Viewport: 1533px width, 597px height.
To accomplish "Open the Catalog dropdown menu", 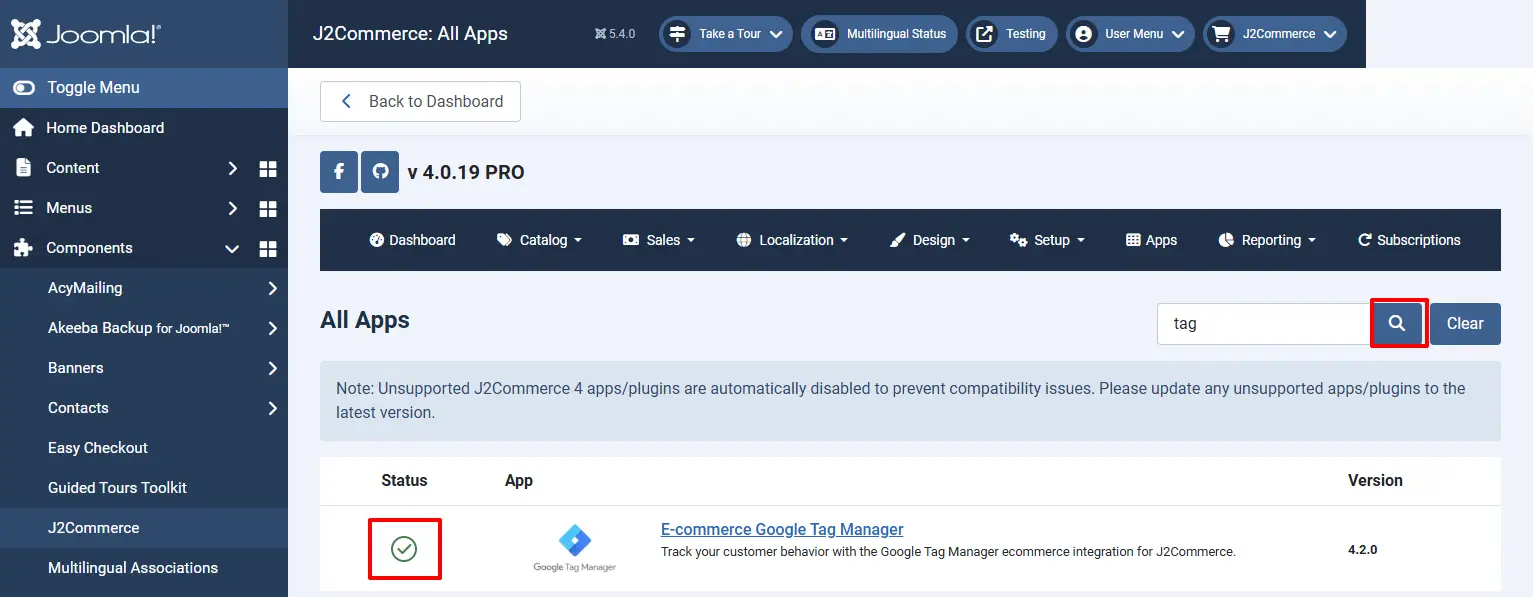I will point(539,240).
